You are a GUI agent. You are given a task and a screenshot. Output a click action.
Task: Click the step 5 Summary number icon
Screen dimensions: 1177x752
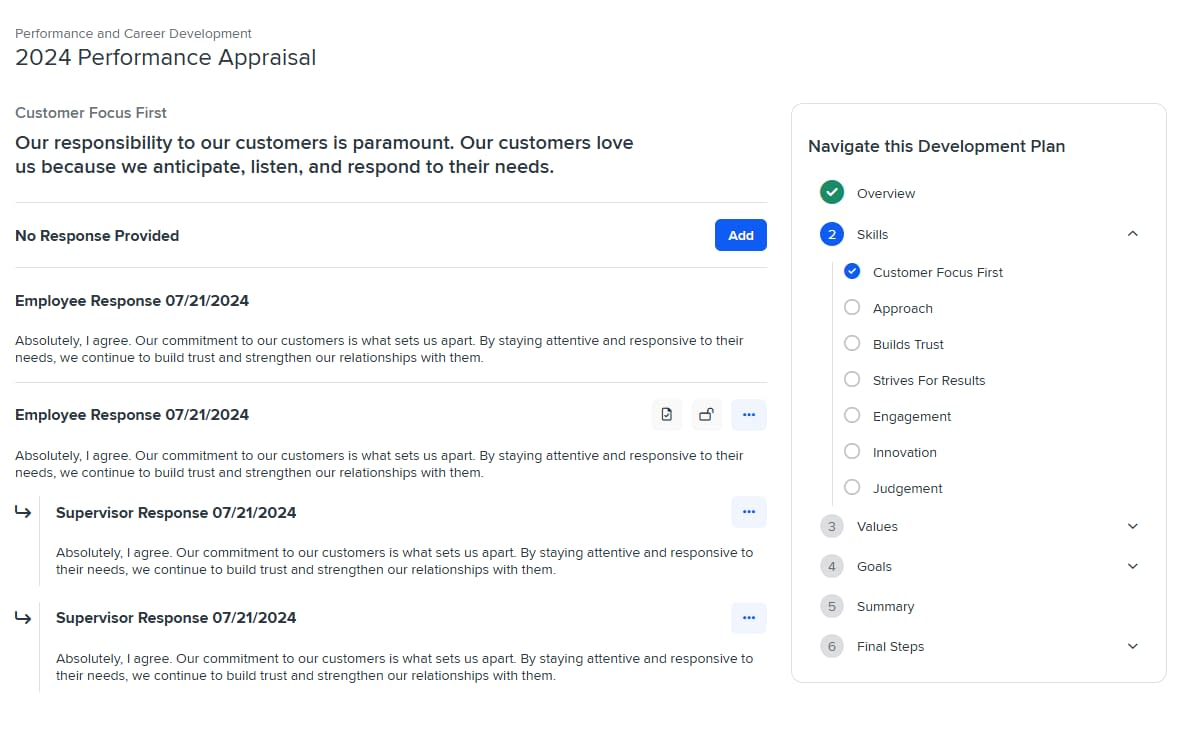[831, 606]
